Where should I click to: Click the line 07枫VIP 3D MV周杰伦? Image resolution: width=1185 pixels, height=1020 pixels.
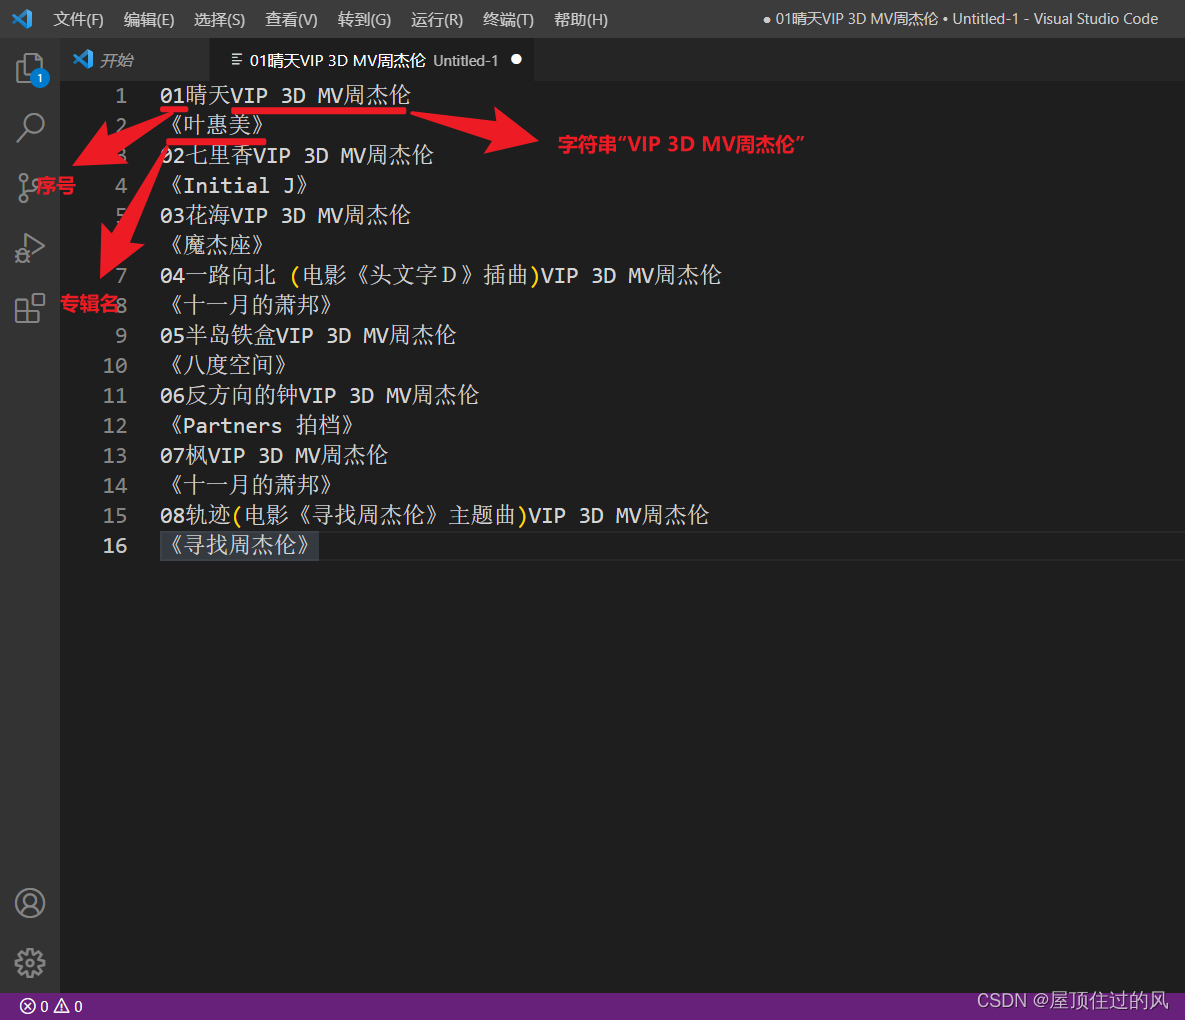pyautogui.click(x=274, y=455)
